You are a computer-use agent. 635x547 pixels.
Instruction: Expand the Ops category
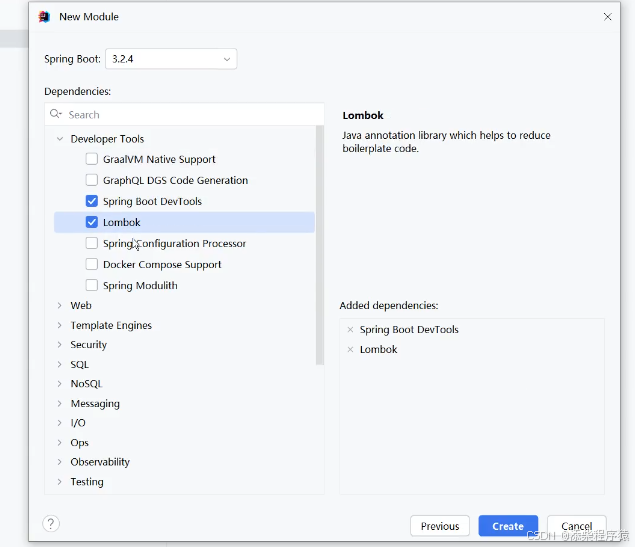pyautogui.click(x=60, y=443)
